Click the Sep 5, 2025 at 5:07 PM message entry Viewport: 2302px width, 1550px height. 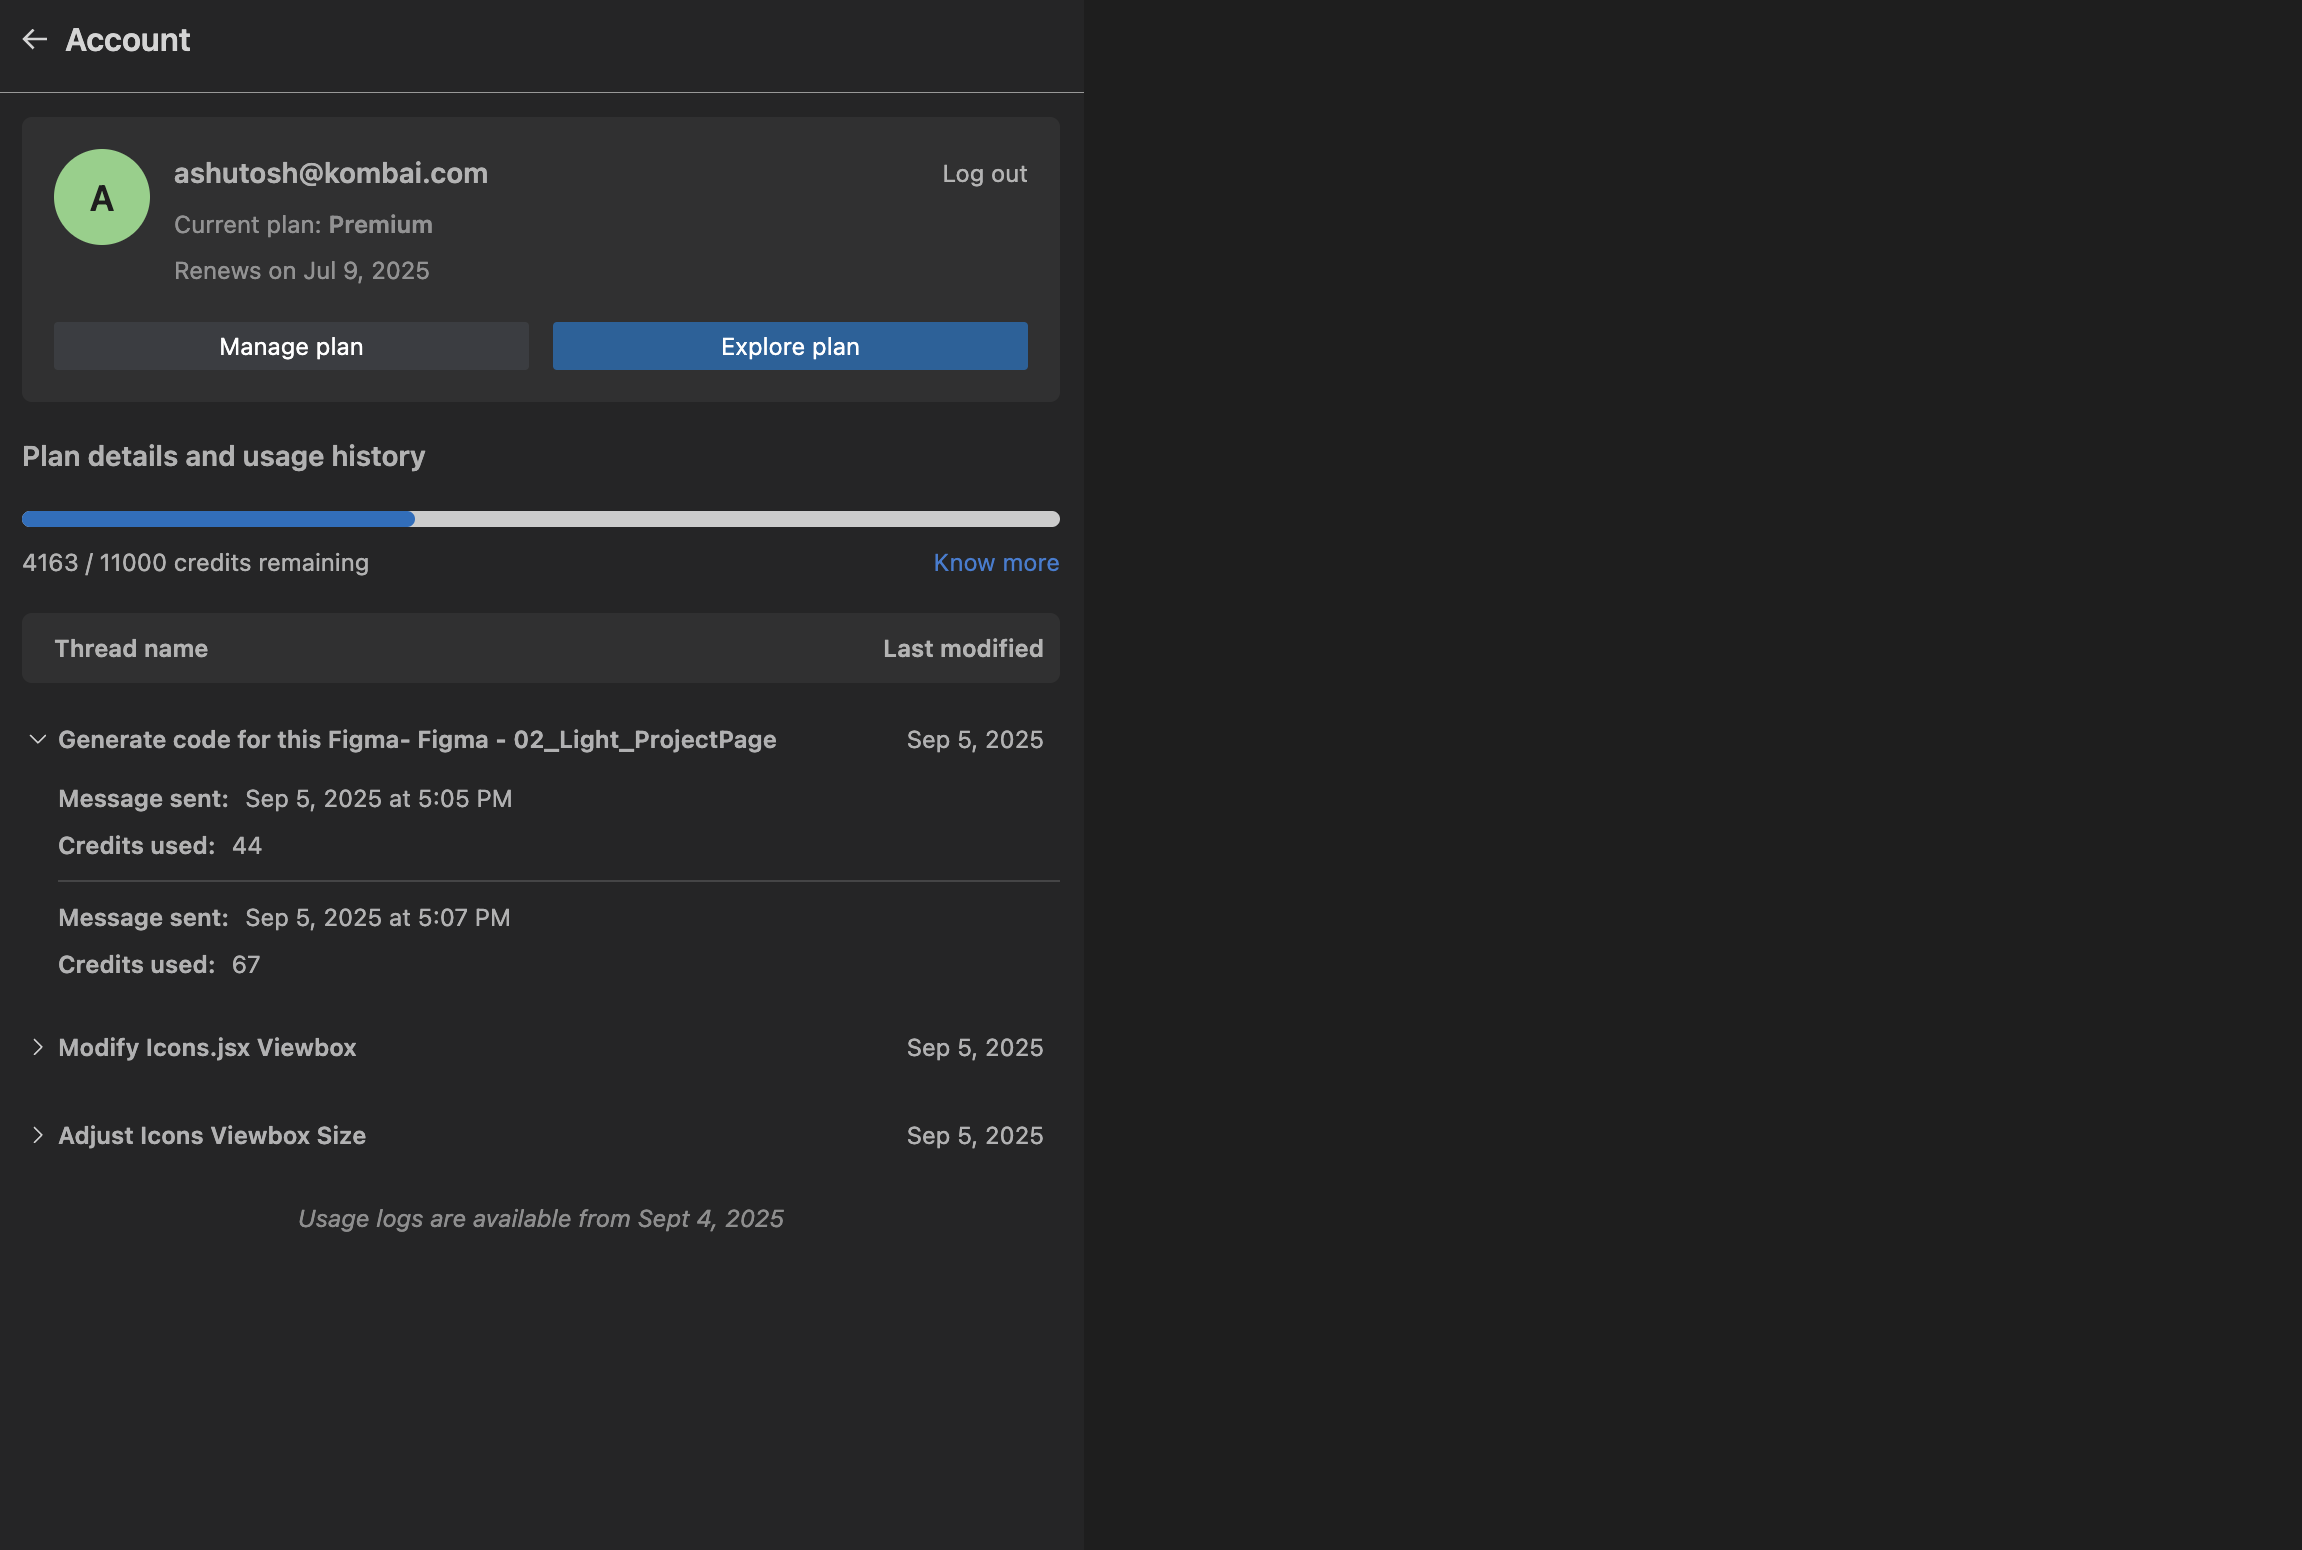click(377, 918)
